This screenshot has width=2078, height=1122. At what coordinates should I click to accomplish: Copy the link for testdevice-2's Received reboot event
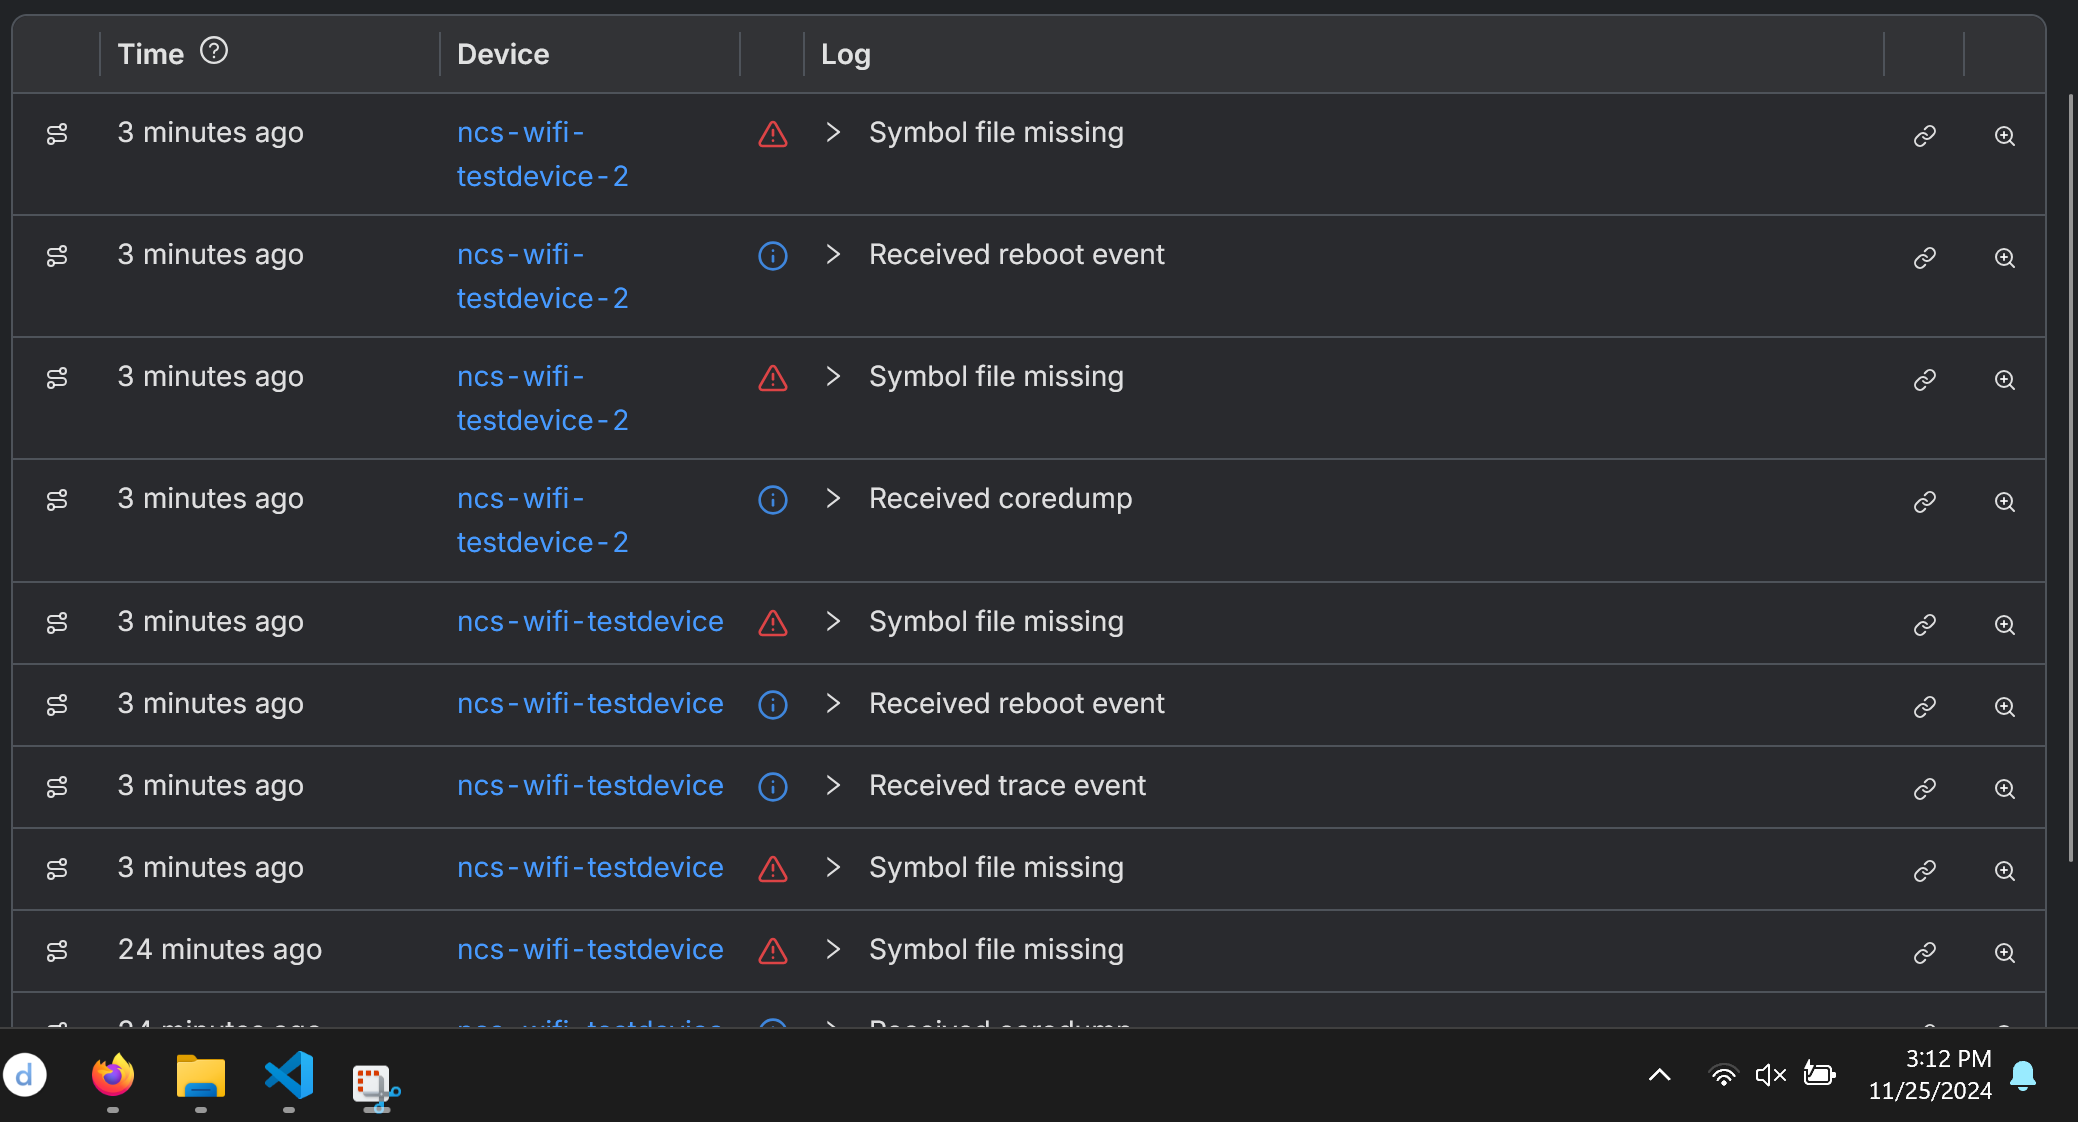tap(1925, 258)
